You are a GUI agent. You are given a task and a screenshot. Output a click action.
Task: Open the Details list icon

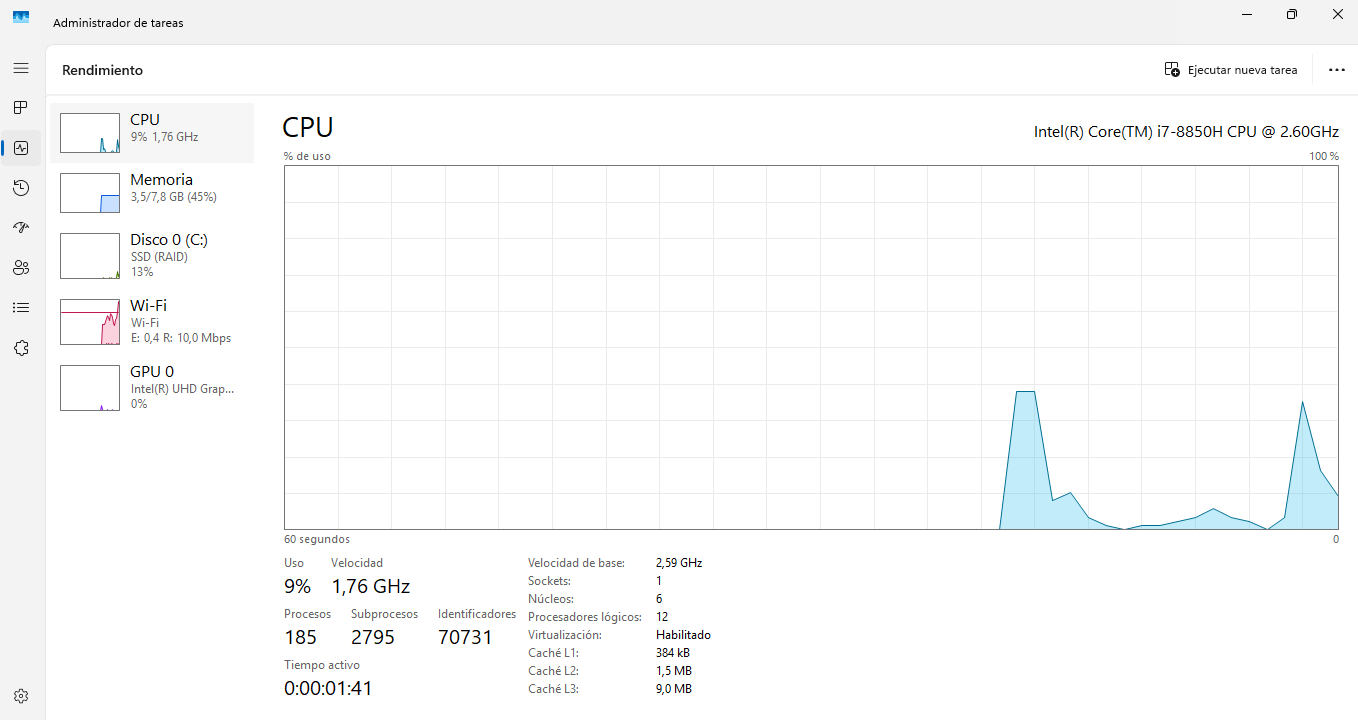[x=21, y=308]
